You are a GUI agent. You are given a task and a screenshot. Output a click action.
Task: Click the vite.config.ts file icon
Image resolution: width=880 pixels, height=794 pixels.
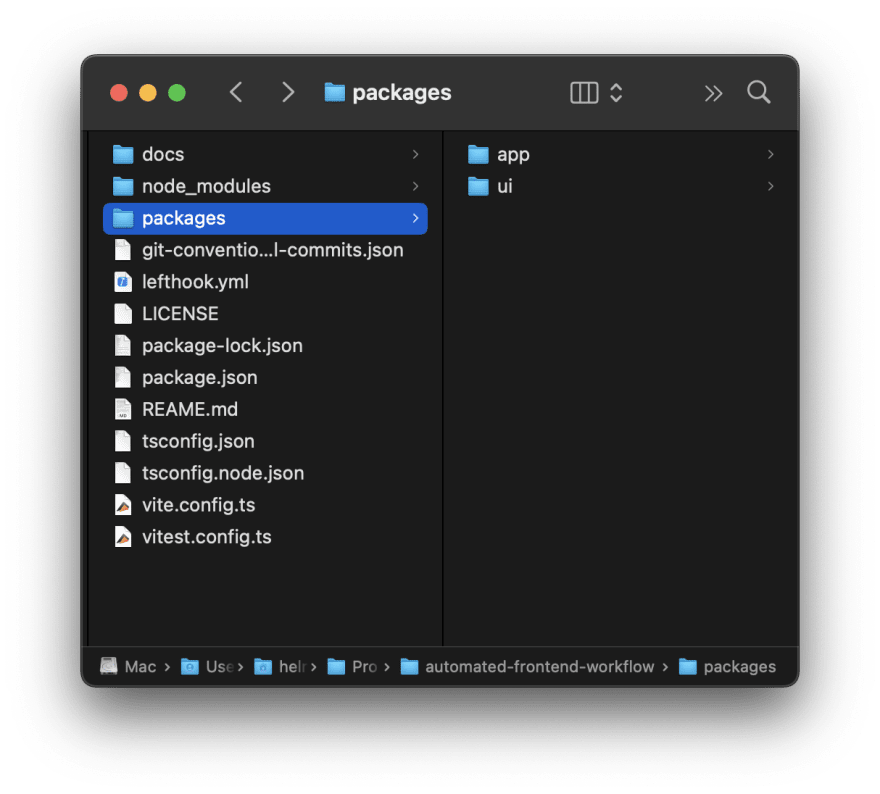coord(123,505)
